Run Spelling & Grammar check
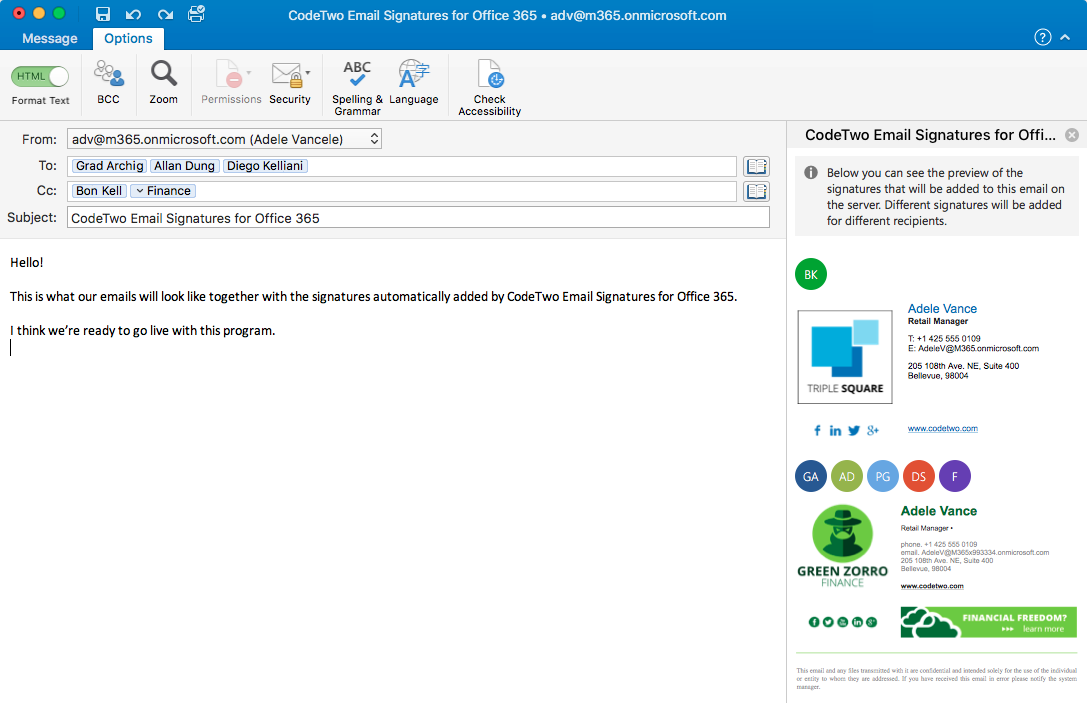Screen dimensions: 1087x703 tap(357, 87)
